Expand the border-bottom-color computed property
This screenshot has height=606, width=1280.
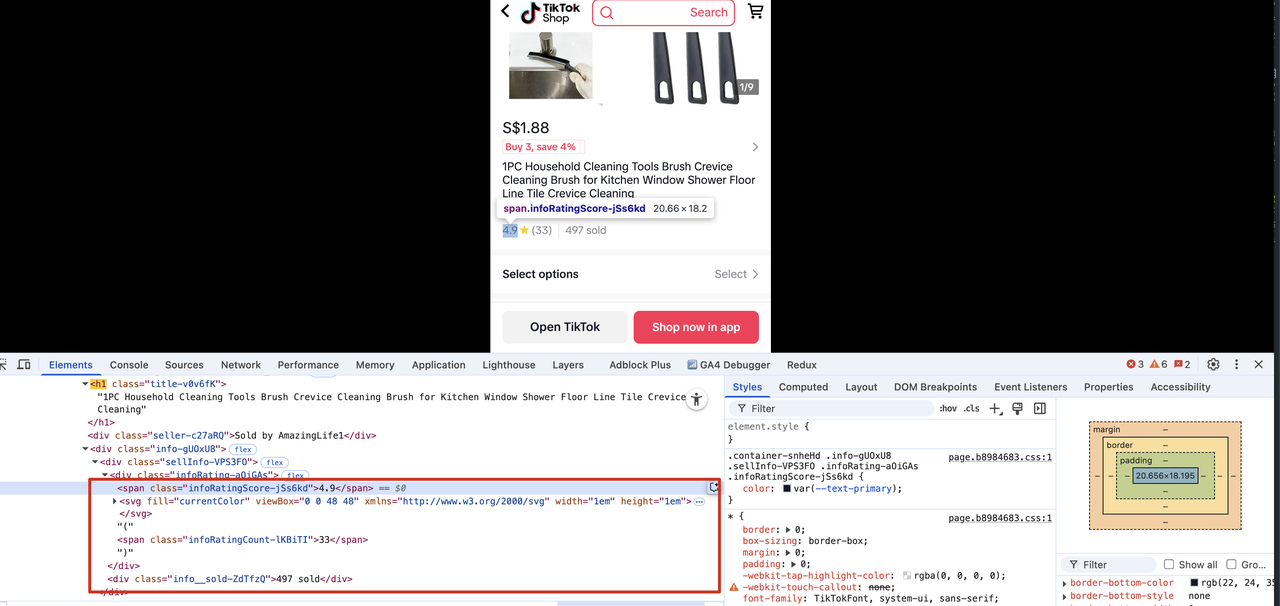(x=1064, y=583)
